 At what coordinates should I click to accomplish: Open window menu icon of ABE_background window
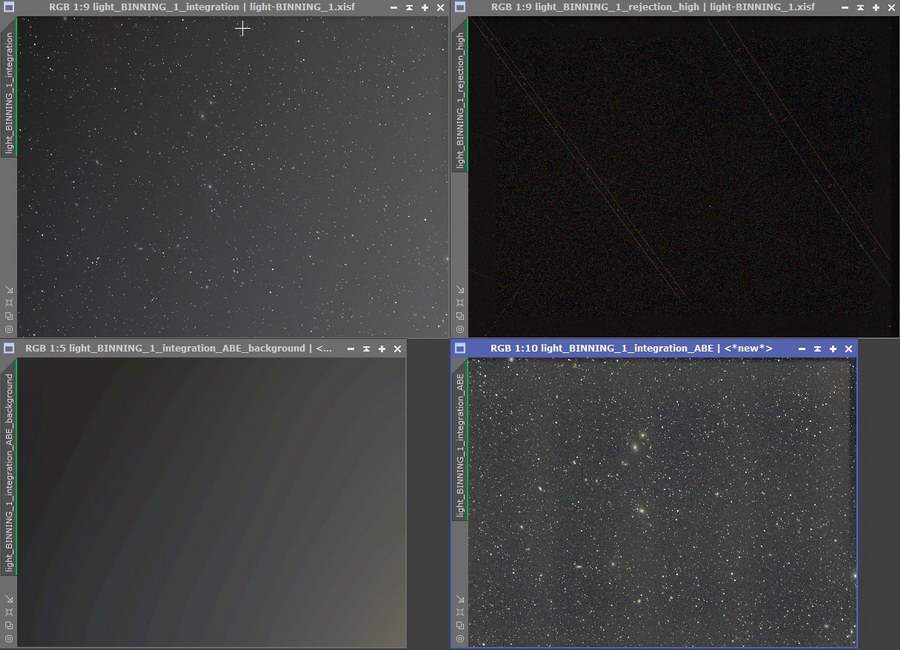9,348
